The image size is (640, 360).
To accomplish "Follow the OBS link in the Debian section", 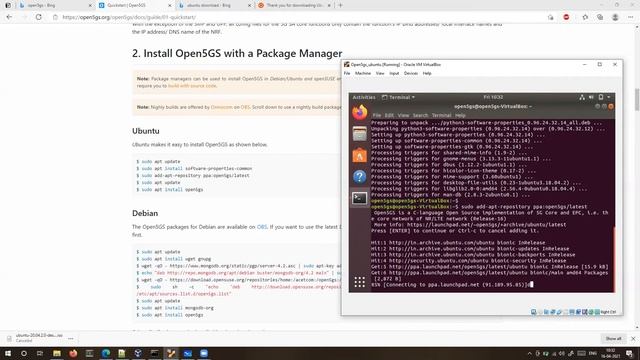I will click(262, 227).
